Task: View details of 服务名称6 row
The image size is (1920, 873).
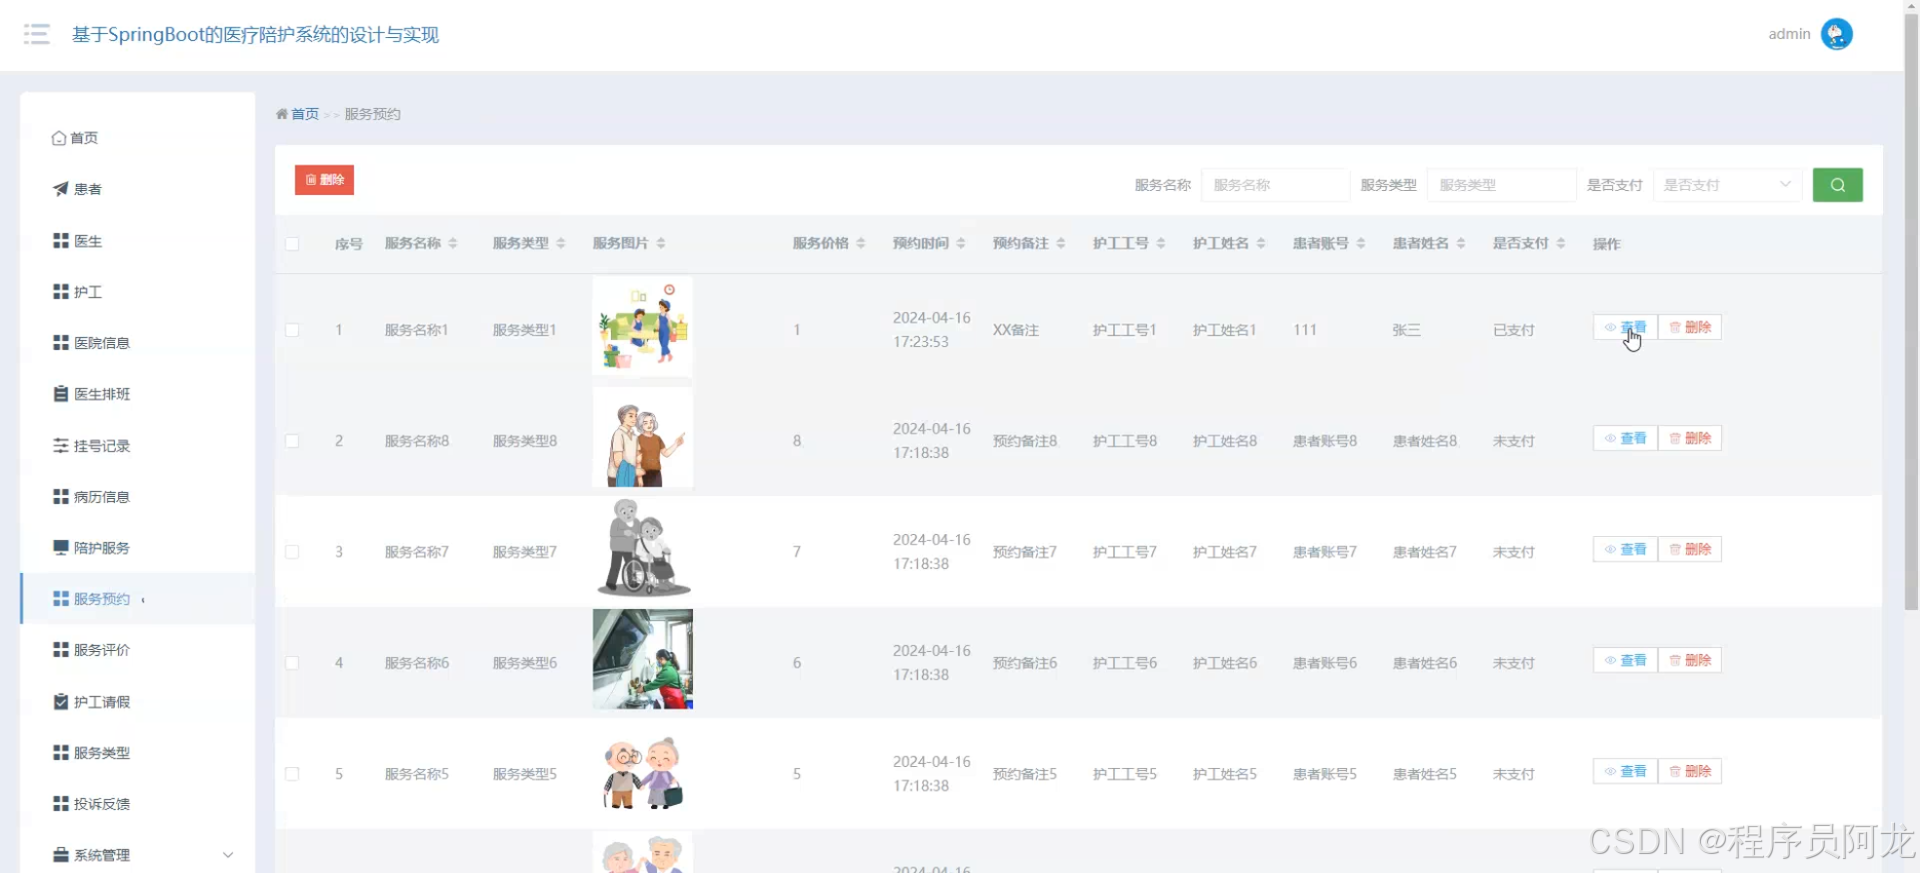Action: point(1625,660)
